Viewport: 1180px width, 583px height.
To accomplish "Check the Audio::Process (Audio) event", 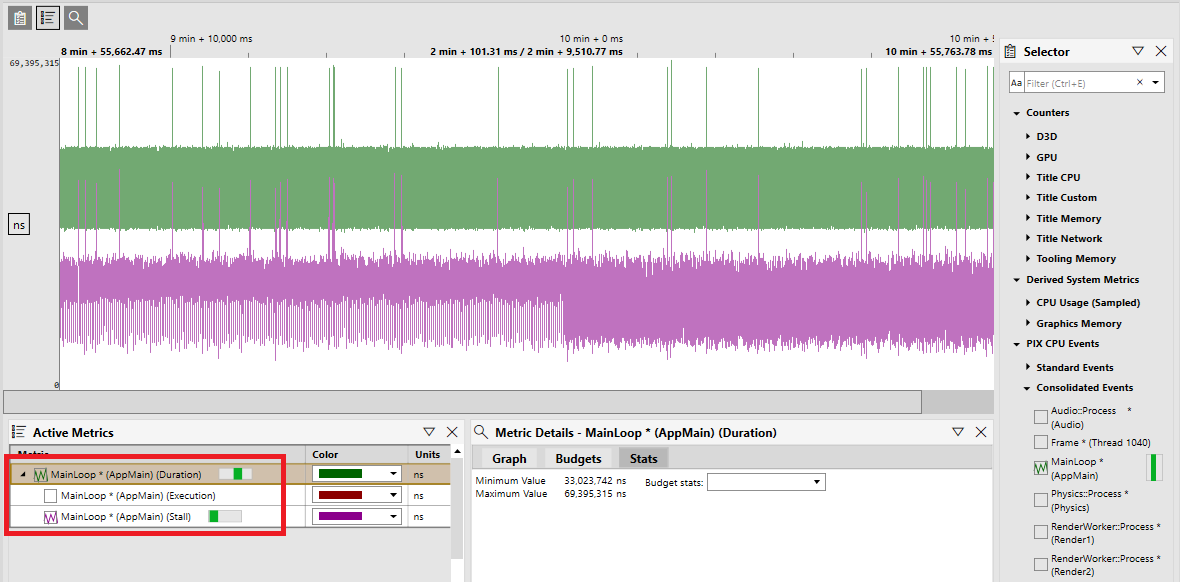I will pyautogui.click(x=1041, y=418).
